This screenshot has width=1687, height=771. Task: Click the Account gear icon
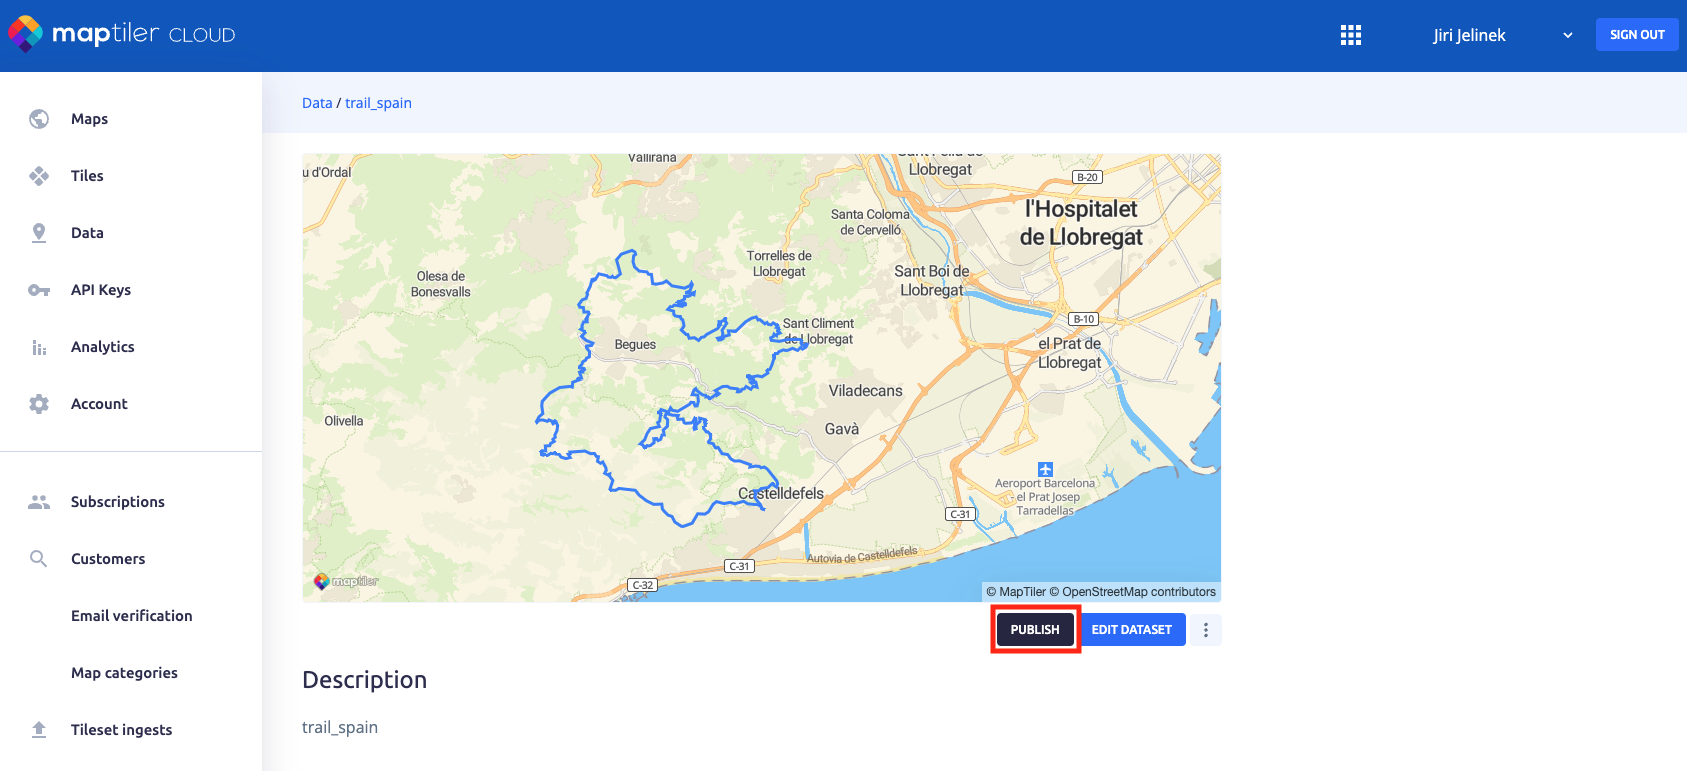[x=39, y=404]
